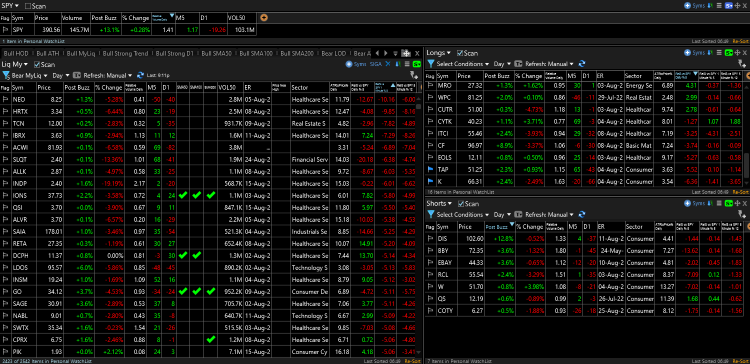Viewport: 750px width, 364px height.
Task: Click Re-Sort link under SPY watchlist
Action: coord(739,42)
